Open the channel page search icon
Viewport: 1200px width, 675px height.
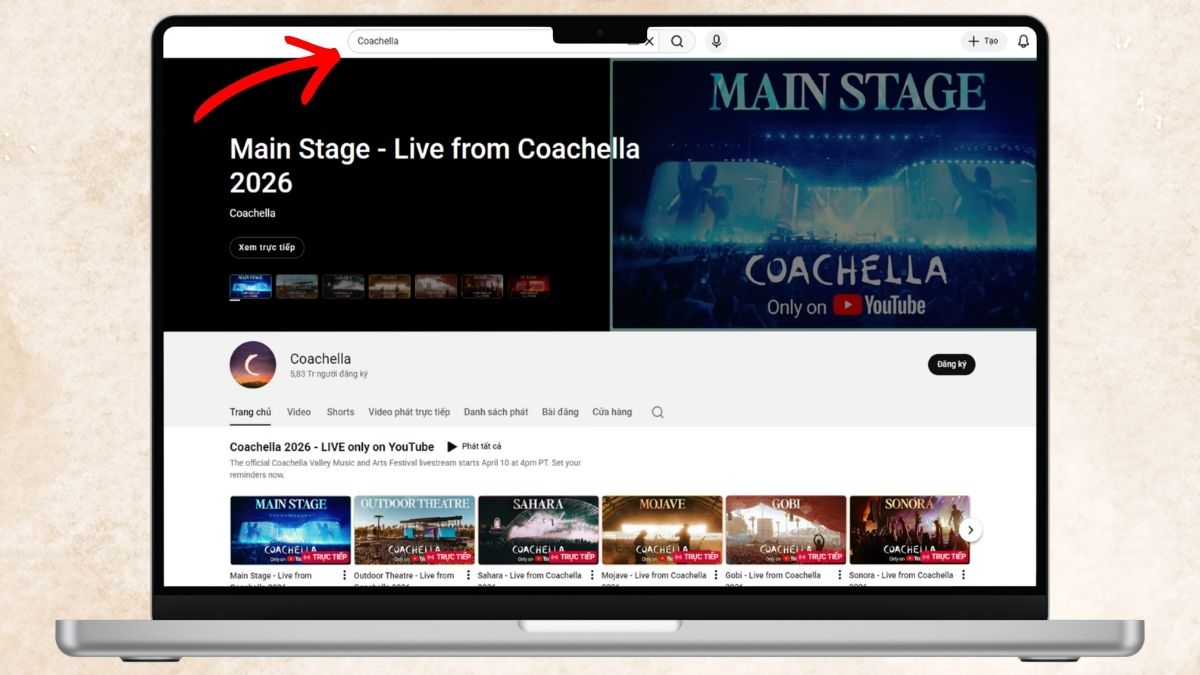pyautogui.click(x=657, y=412)
